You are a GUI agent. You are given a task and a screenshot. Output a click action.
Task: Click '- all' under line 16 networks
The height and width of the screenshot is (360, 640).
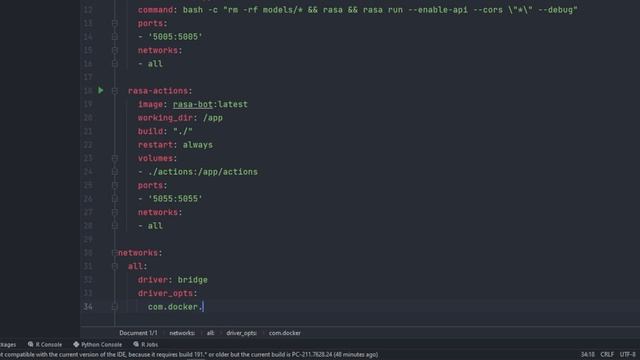coord(150,64)
